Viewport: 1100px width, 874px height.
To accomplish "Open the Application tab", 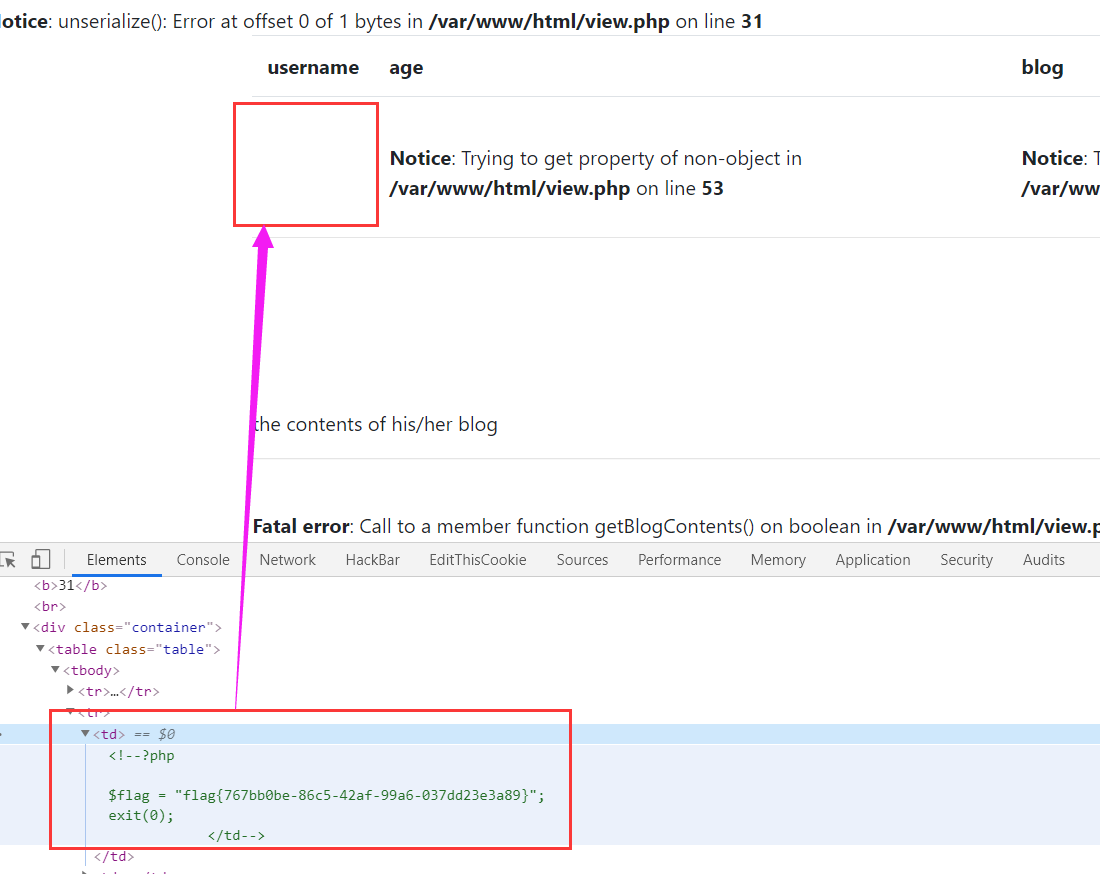I will click(873, 560).
